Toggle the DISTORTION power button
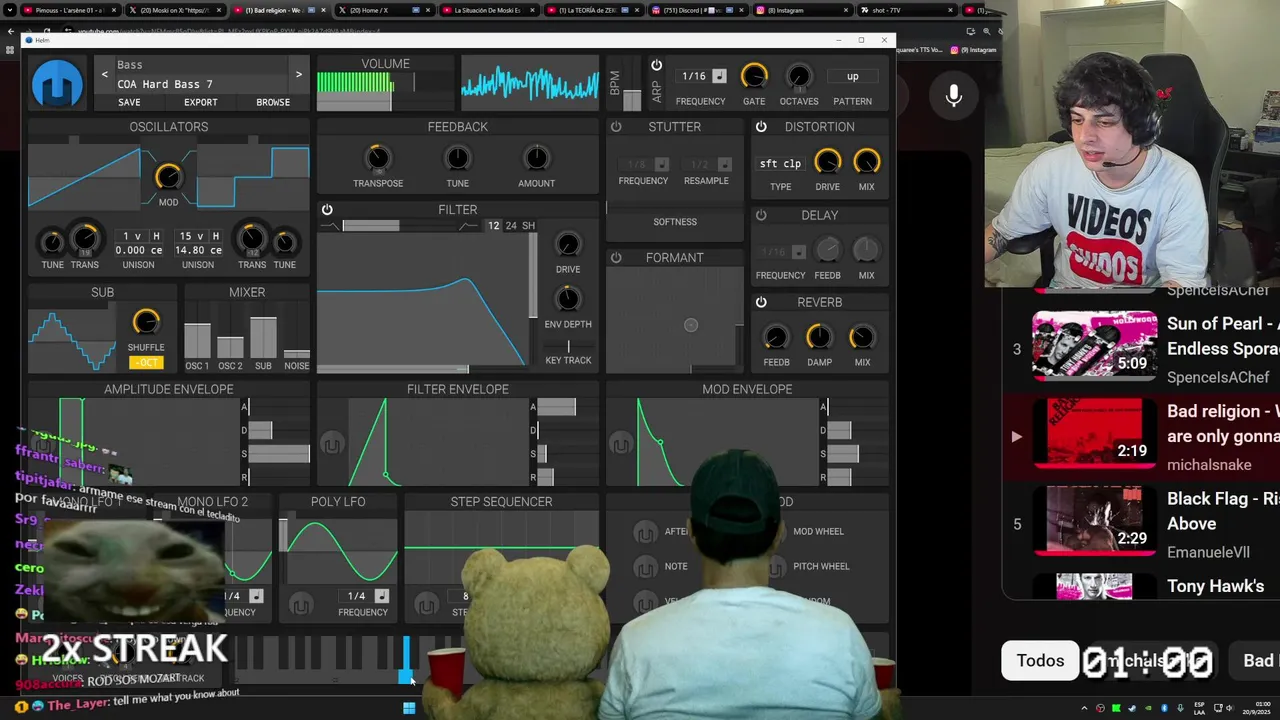Screen dimensions: 1280x720 (x=761, y=127)
